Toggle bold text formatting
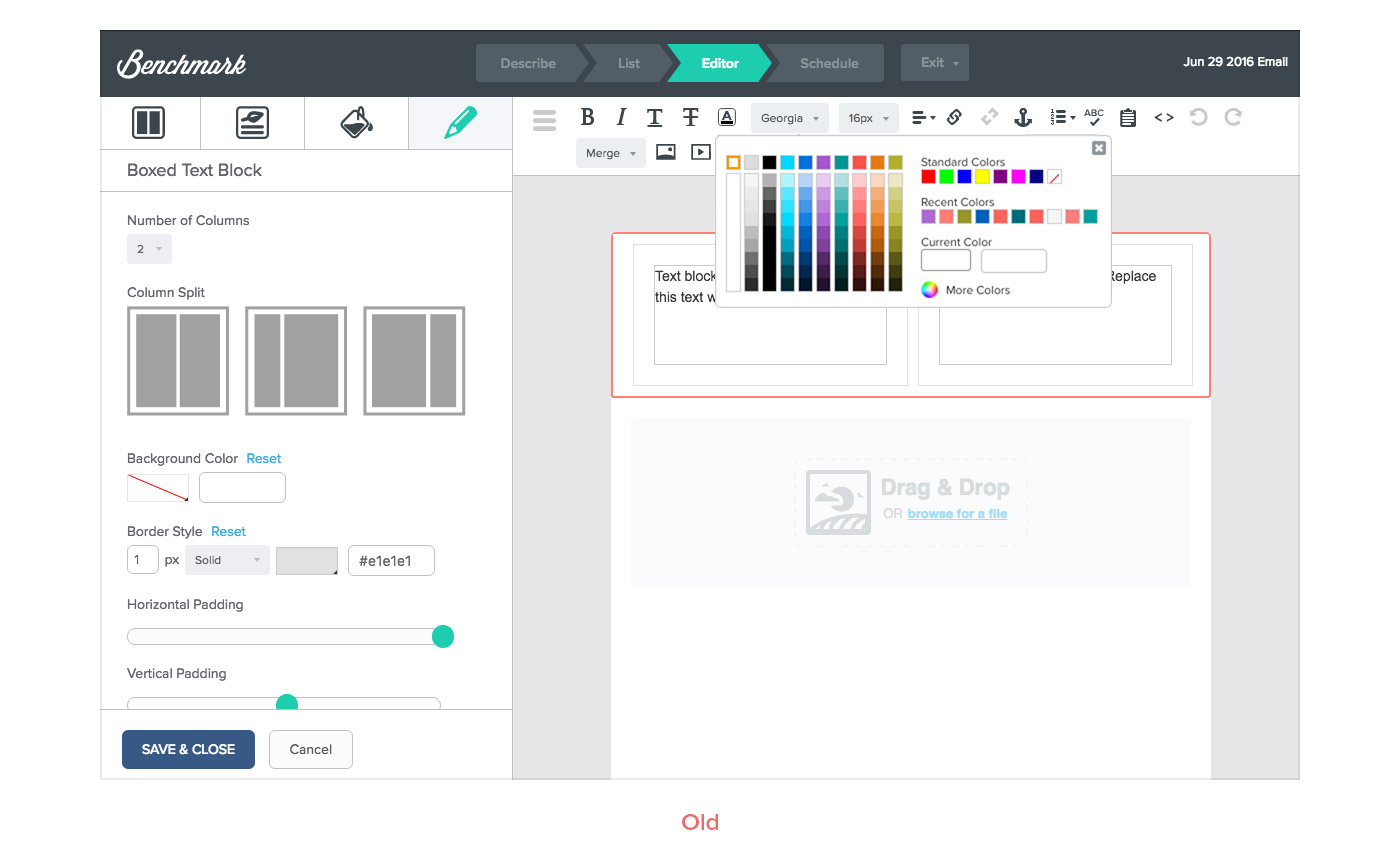 [x=587, y=118]
